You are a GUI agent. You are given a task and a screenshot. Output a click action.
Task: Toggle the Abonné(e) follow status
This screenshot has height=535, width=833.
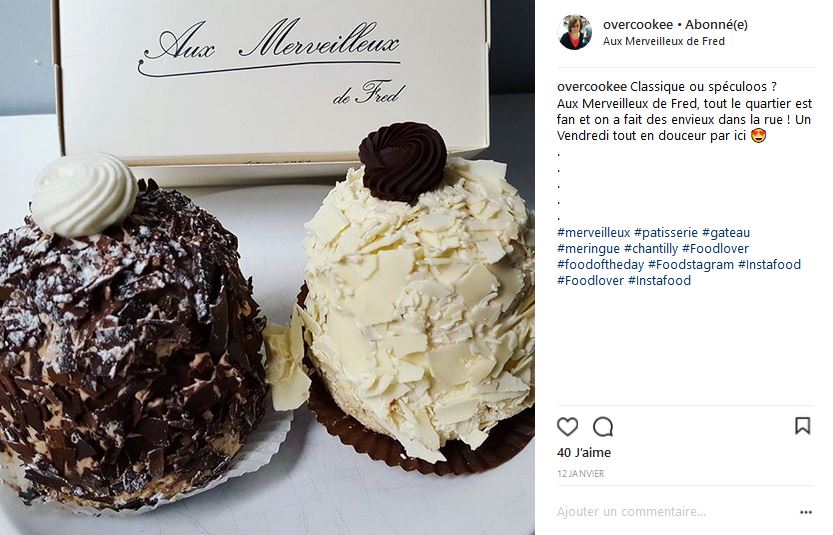click(716, 24)
